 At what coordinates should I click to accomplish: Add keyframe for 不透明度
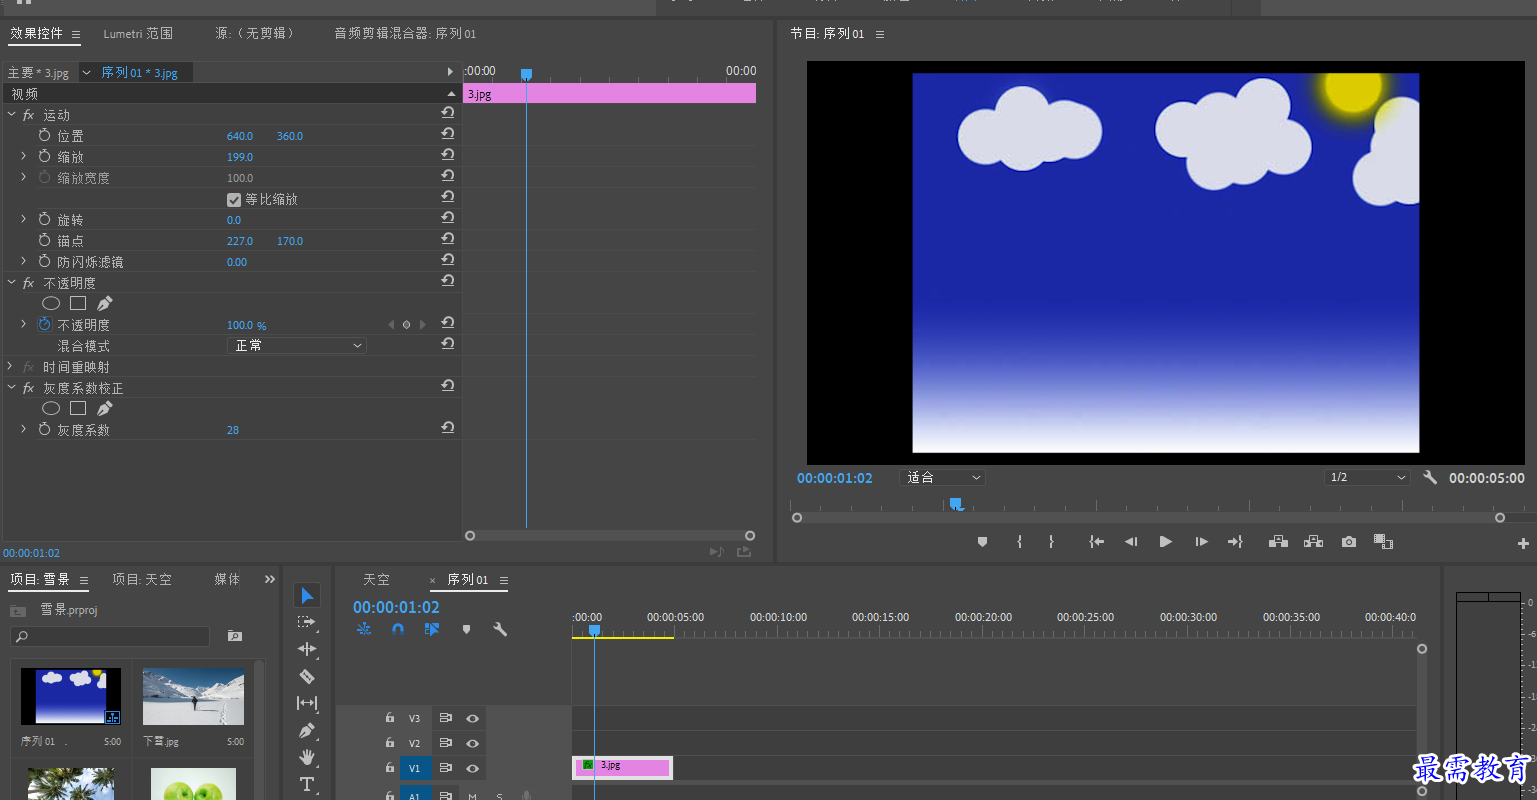[406, 324]
